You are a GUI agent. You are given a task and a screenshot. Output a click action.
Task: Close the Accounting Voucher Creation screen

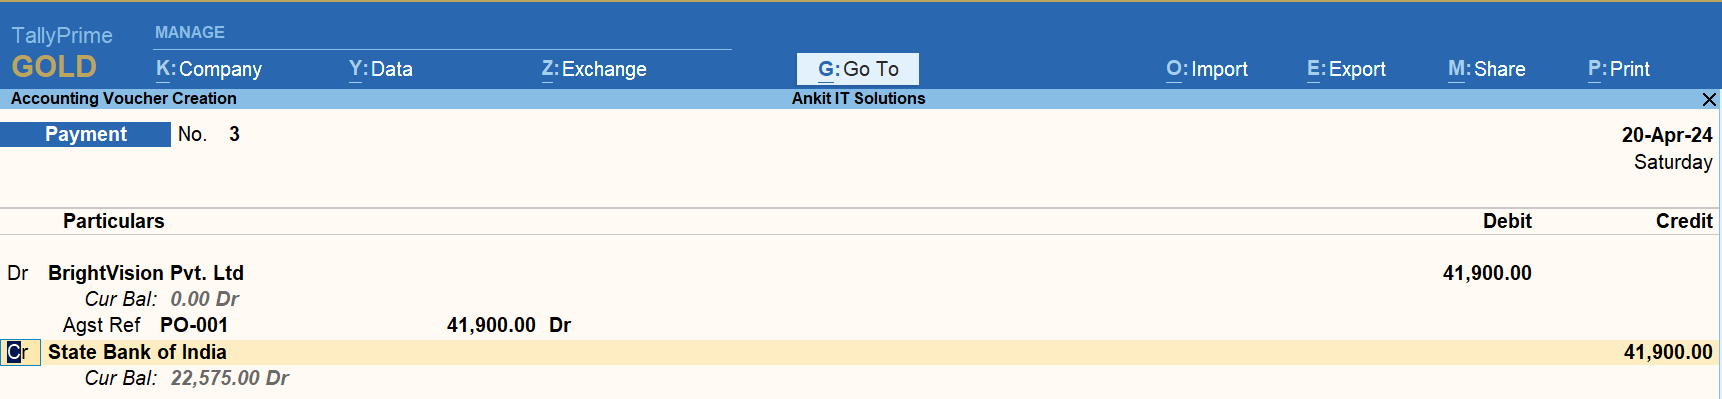coord(1709,99)
